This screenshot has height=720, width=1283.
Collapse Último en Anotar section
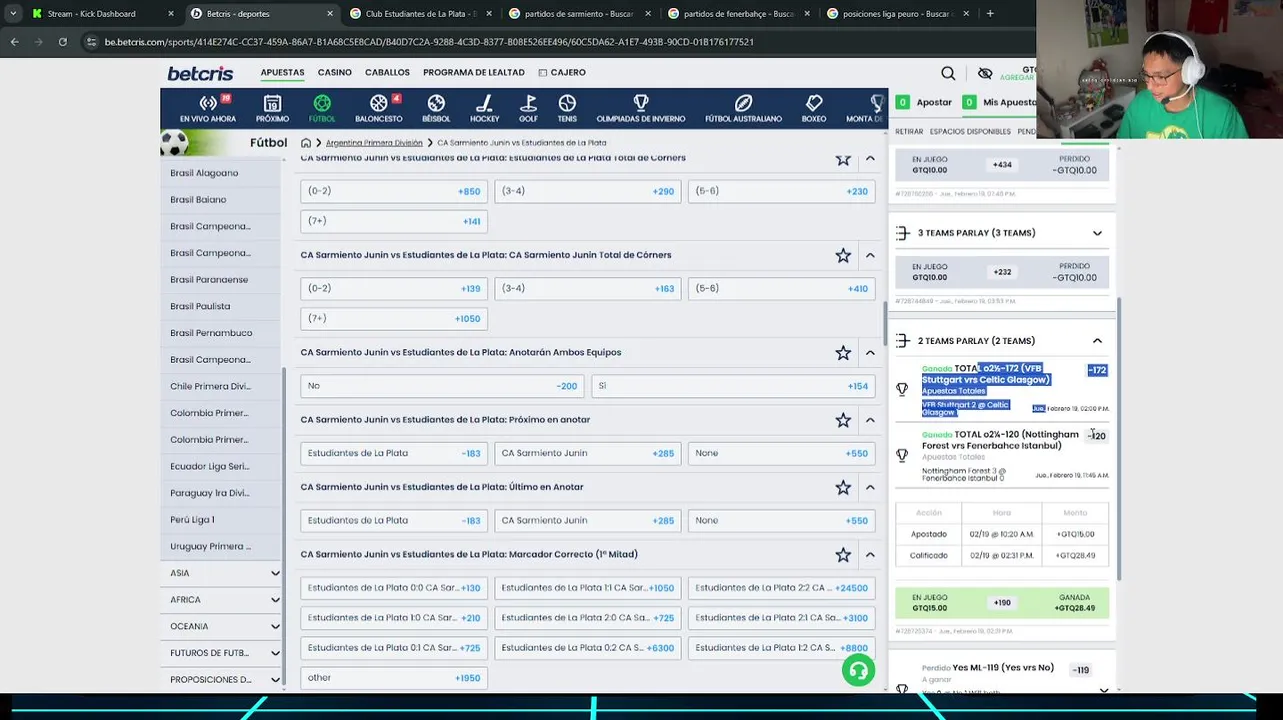[x=870, y=487]
